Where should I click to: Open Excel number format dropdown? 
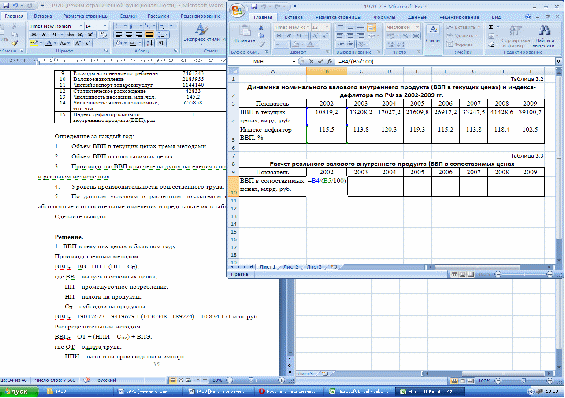[x=417, y=27]
